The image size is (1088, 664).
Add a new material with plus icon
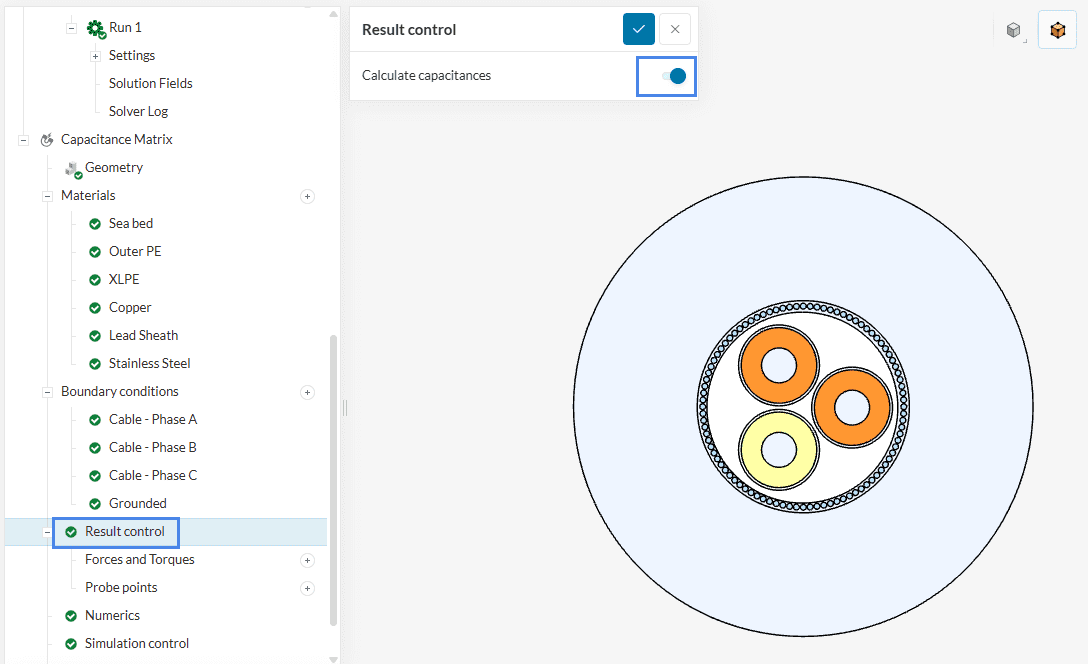pyautogui.click(x=307, y=196)
